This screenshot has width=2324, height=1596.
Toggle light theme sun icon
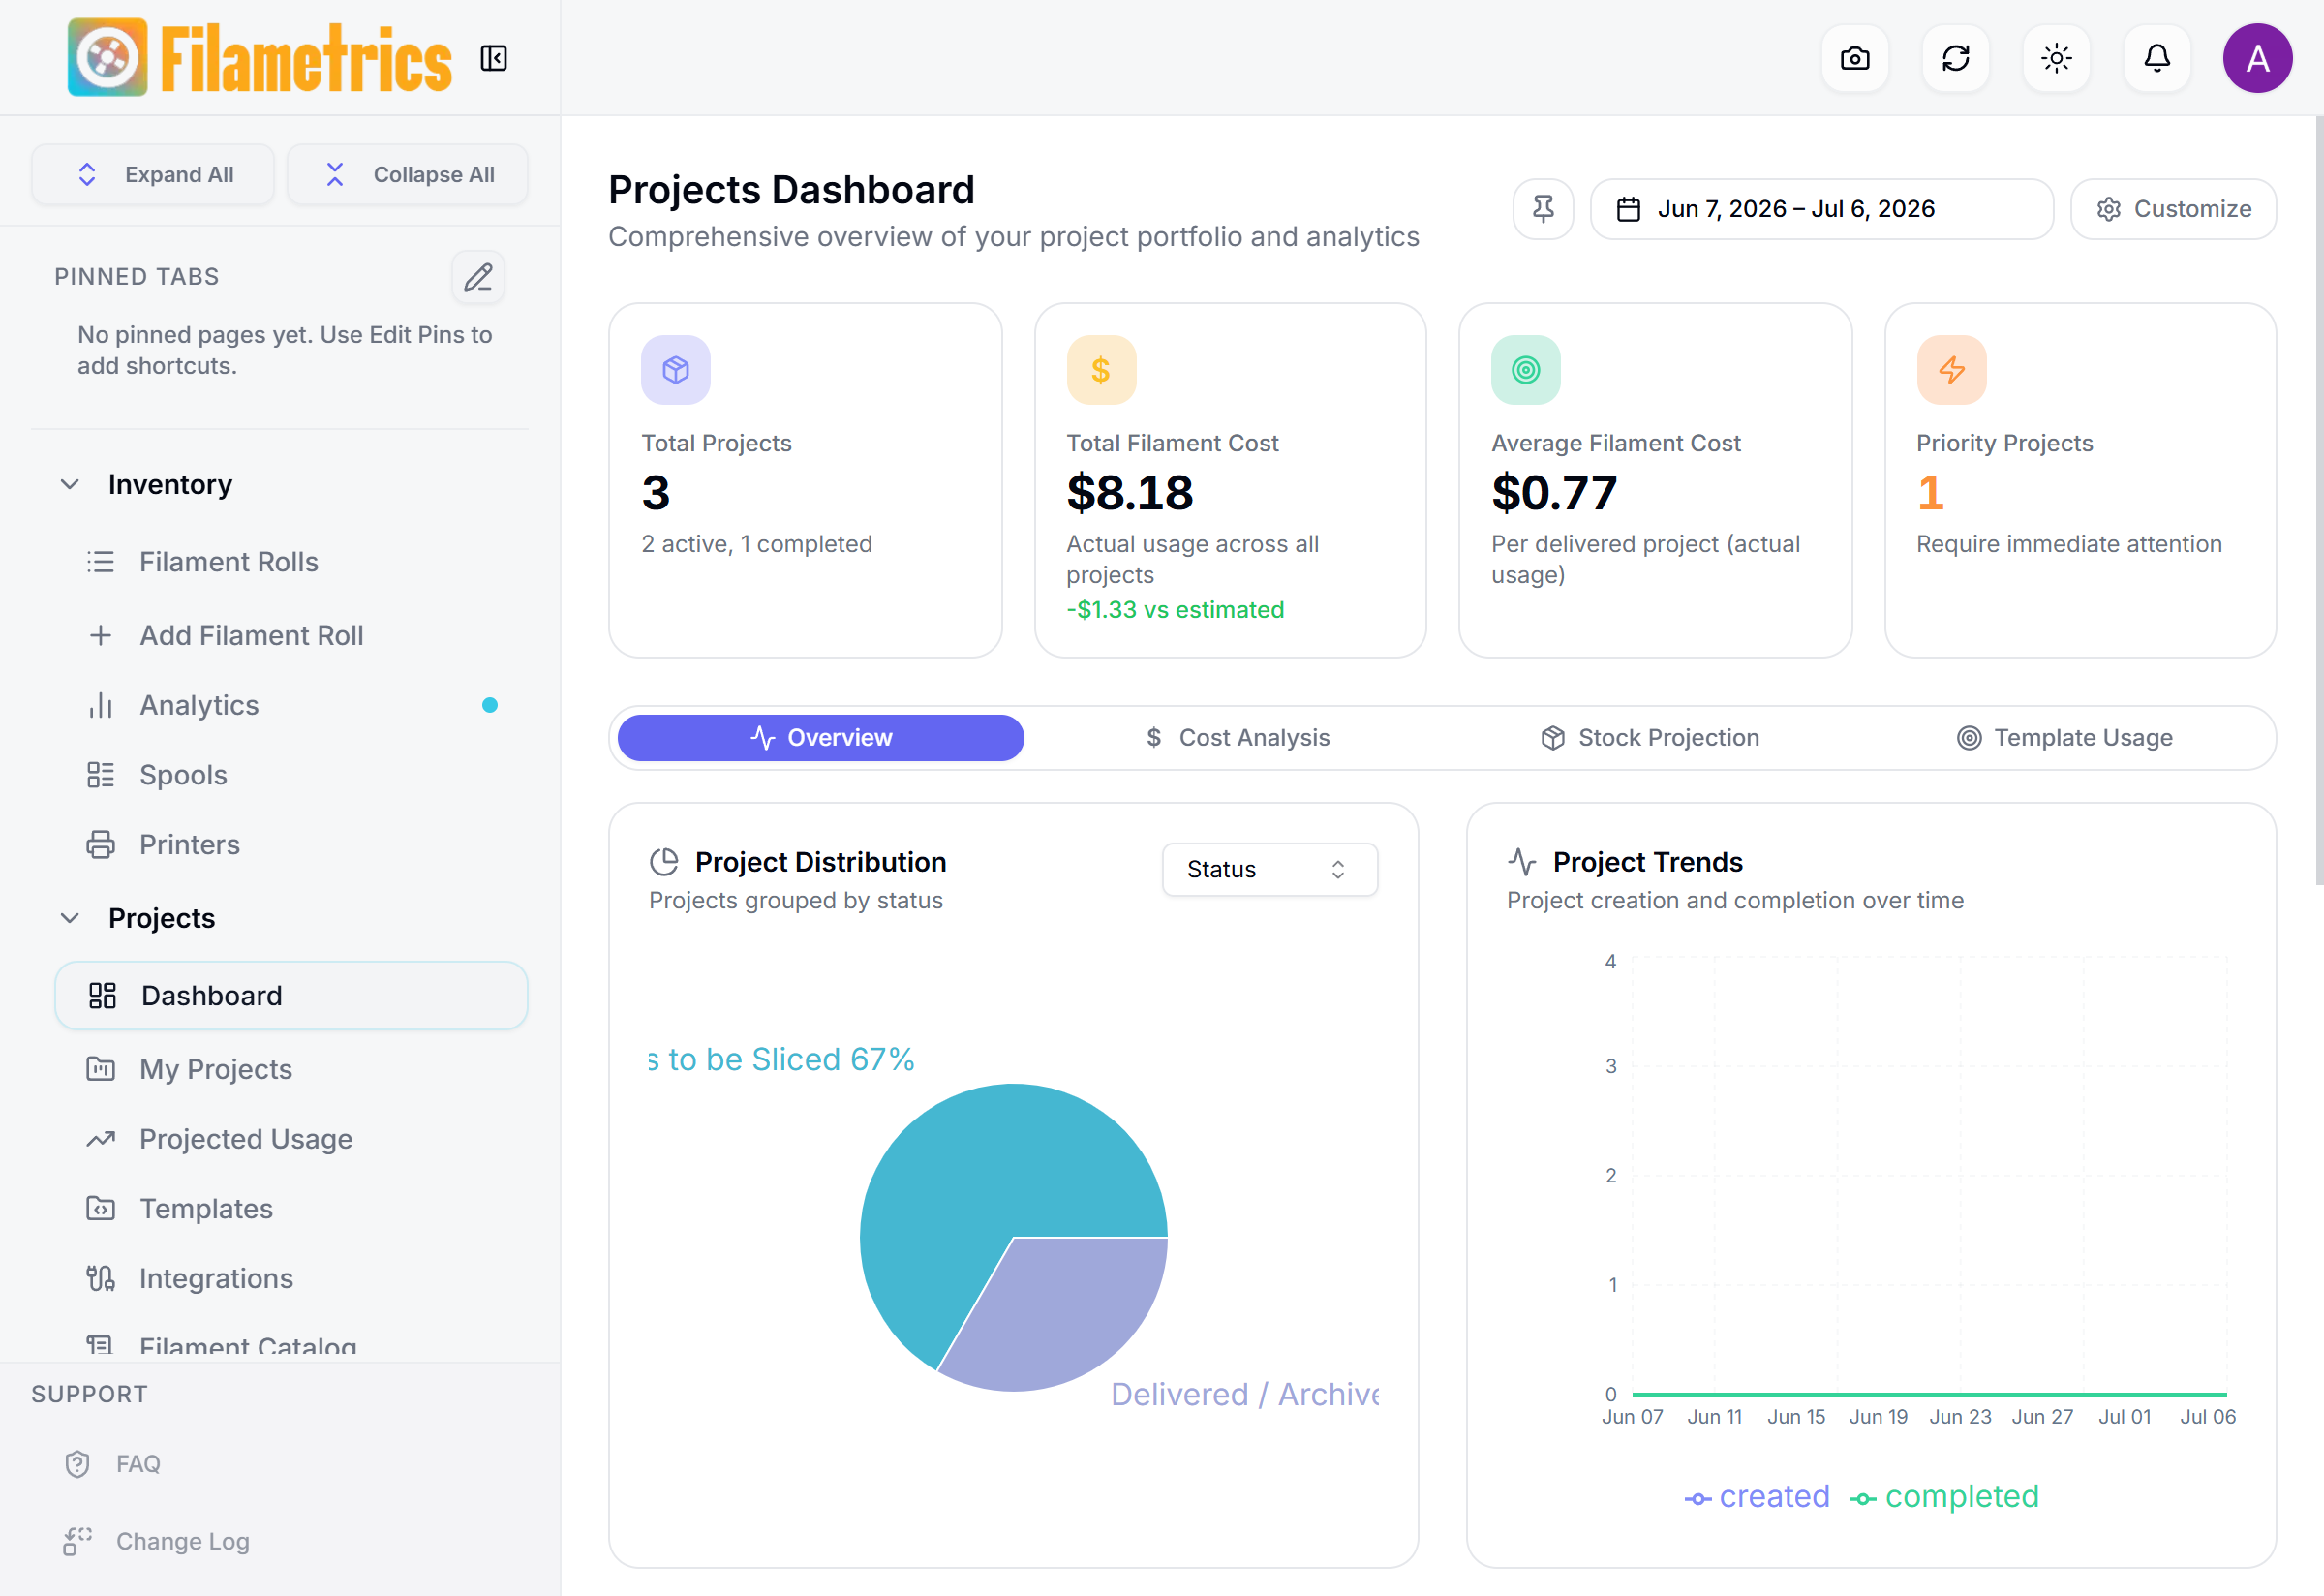click(x=2056, y=58)
